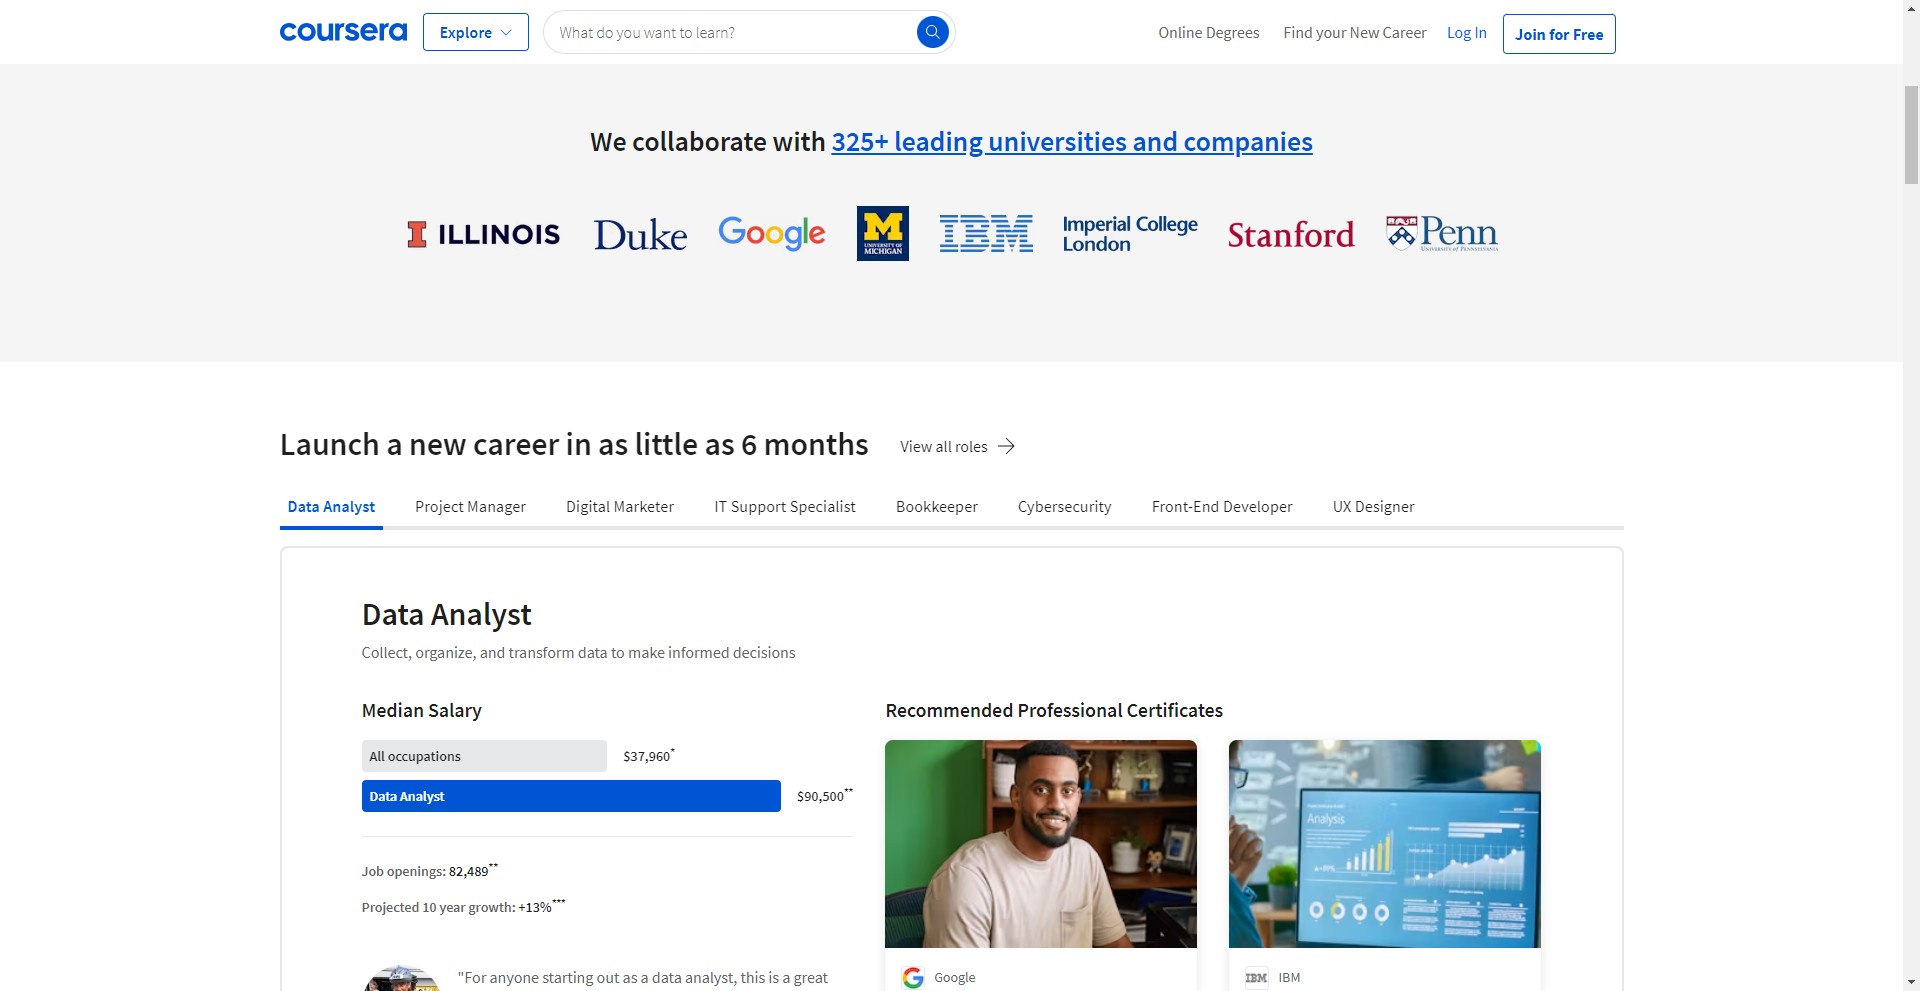Open the UX Designer tab
Viewport: 1920px width, 991px height.
tap(1373, 507)
